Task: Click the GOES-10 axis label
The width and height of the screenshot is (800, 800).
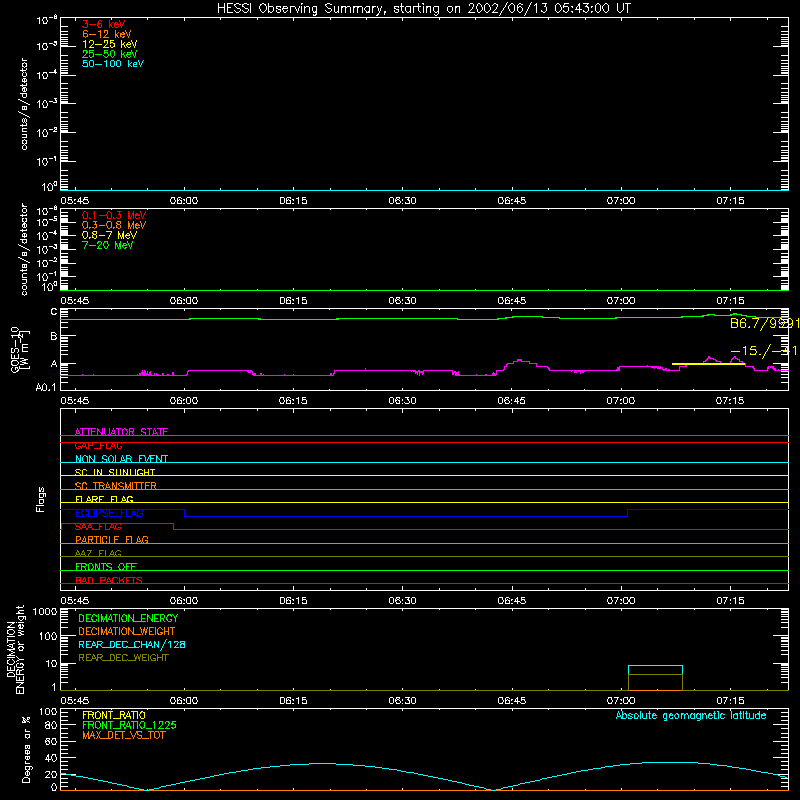Action: [x=20, y=349]
